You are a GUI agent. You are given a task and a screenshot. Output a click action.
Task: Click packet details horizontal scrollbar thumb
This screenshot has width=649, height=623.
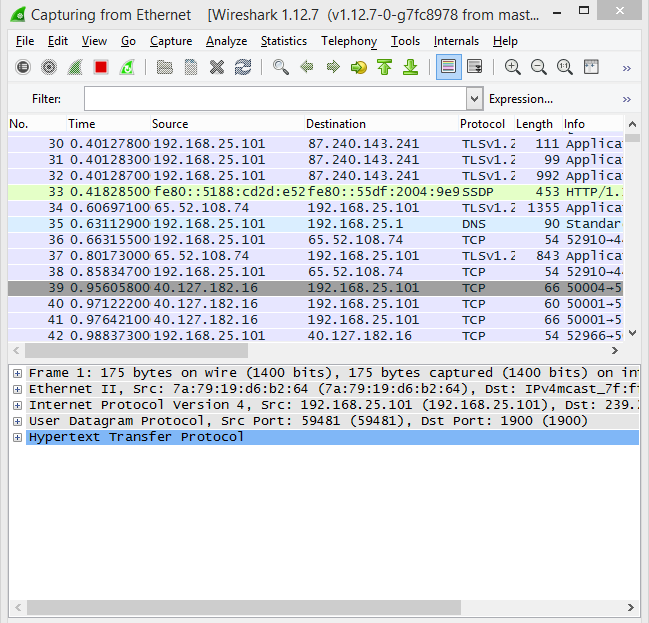click(244, 607)
